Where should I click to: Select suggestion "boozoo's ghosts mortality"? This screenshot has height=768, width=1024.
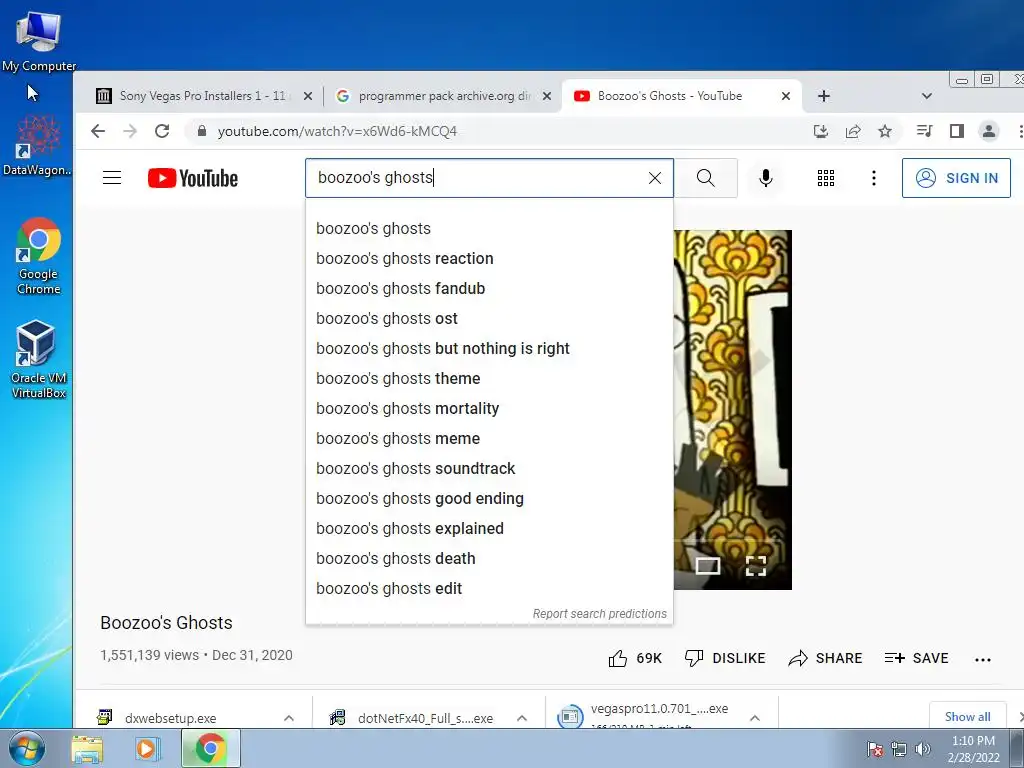(x=489, y=409)
